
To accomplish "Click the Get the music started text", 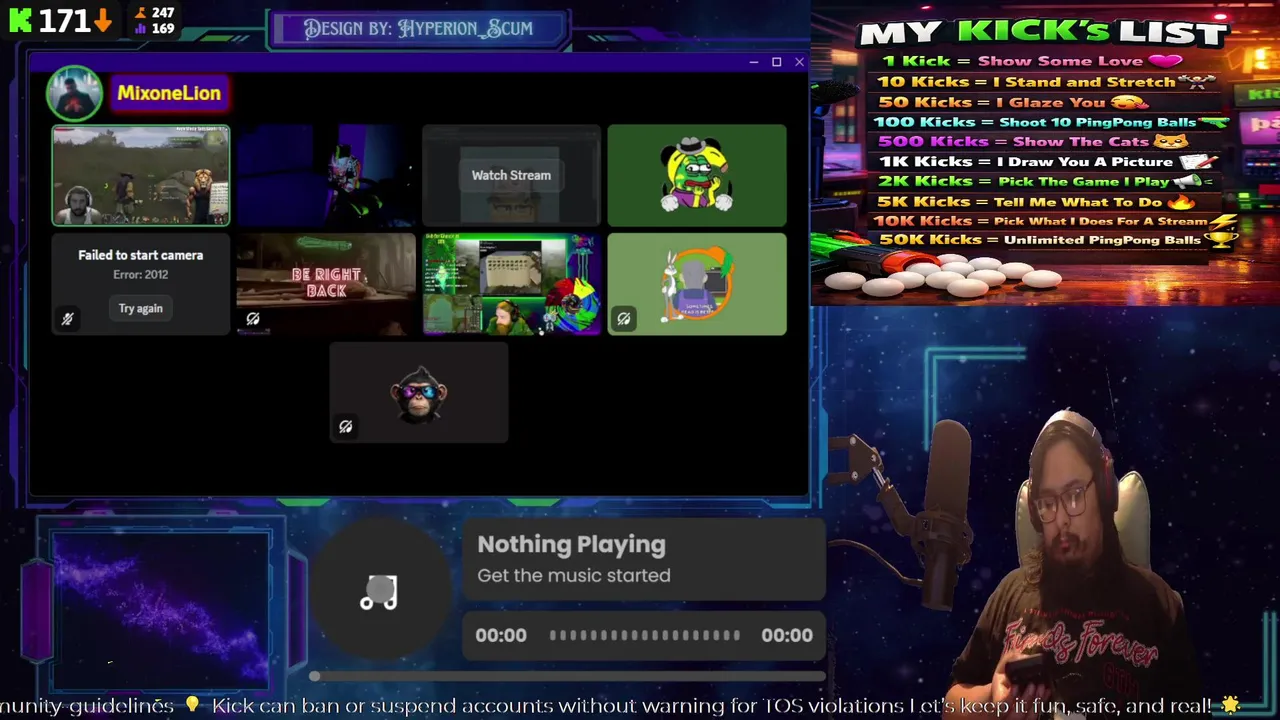I will pyautogui.click(x=574, y=575).
